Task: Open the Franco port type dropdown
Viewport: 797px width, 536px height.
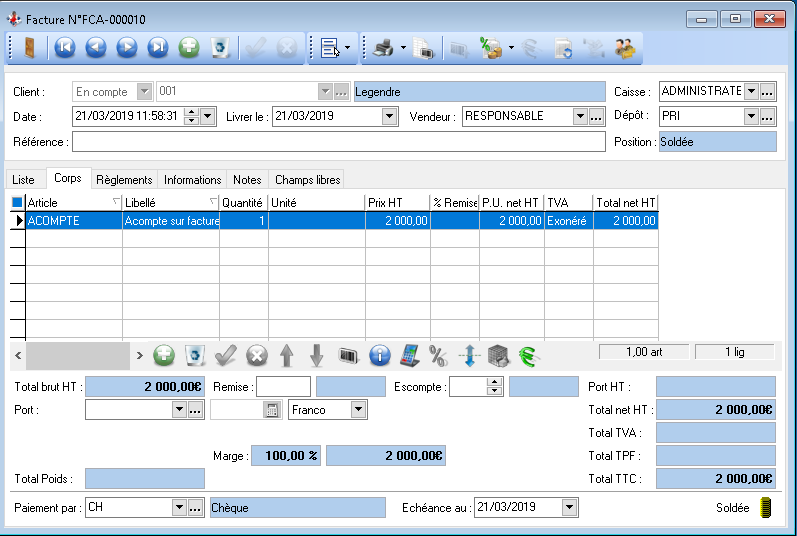Action: (358, 409)
